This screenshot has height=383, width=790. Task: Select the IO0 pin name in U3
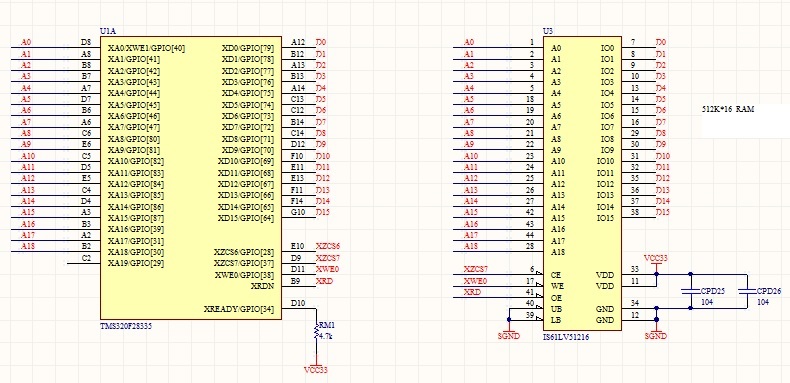[608, 48]
